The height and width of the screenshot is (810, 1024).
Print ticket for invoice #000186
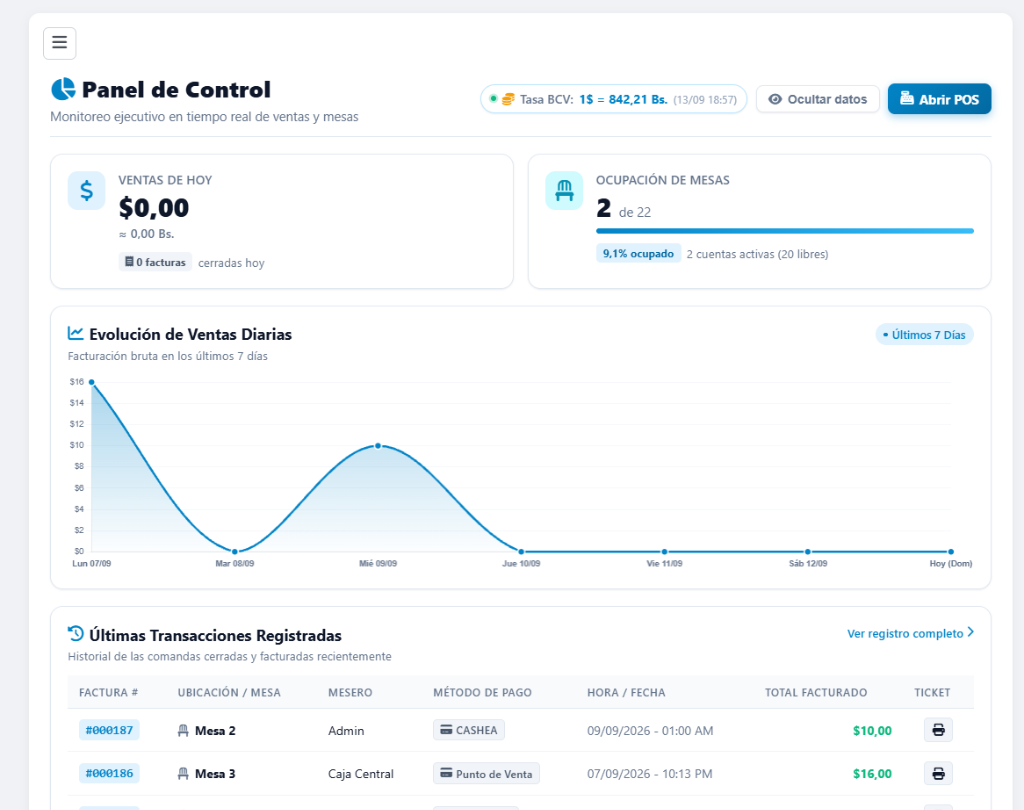tap(938, 773)
